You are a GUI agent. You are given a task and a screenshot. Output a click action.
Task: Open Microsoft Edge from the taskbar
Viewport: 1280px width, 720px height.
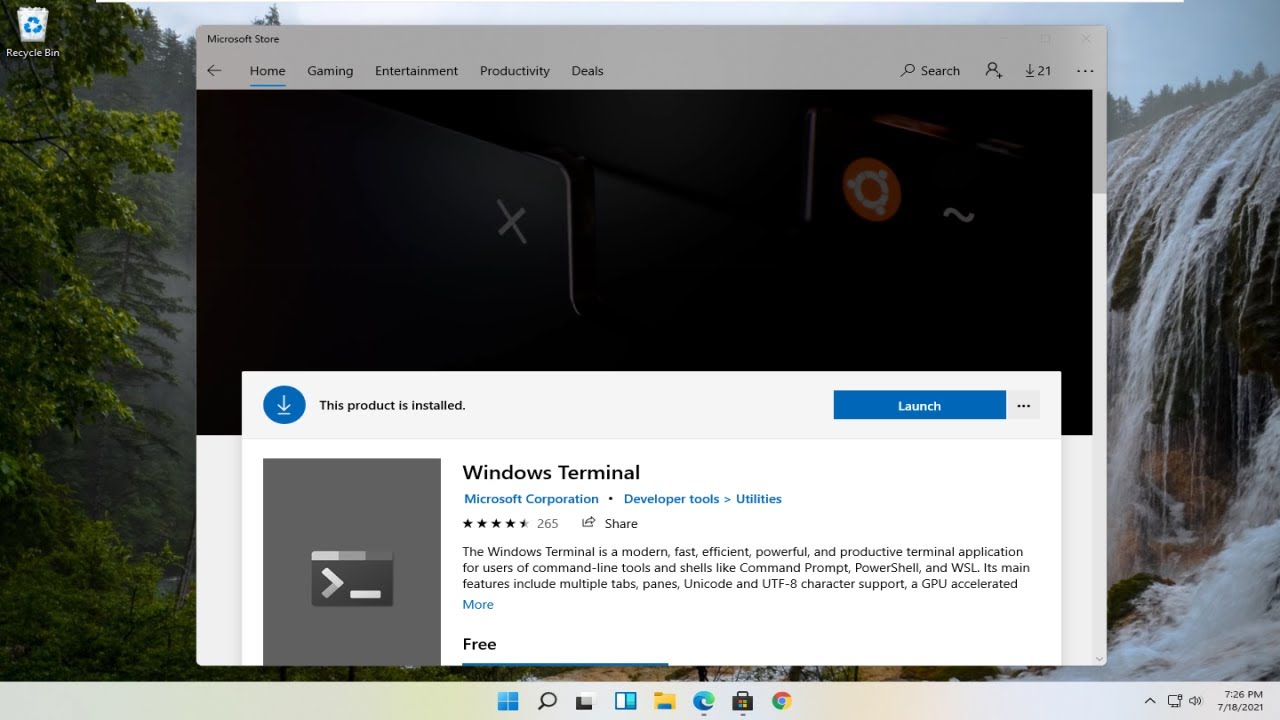[704, 701]
